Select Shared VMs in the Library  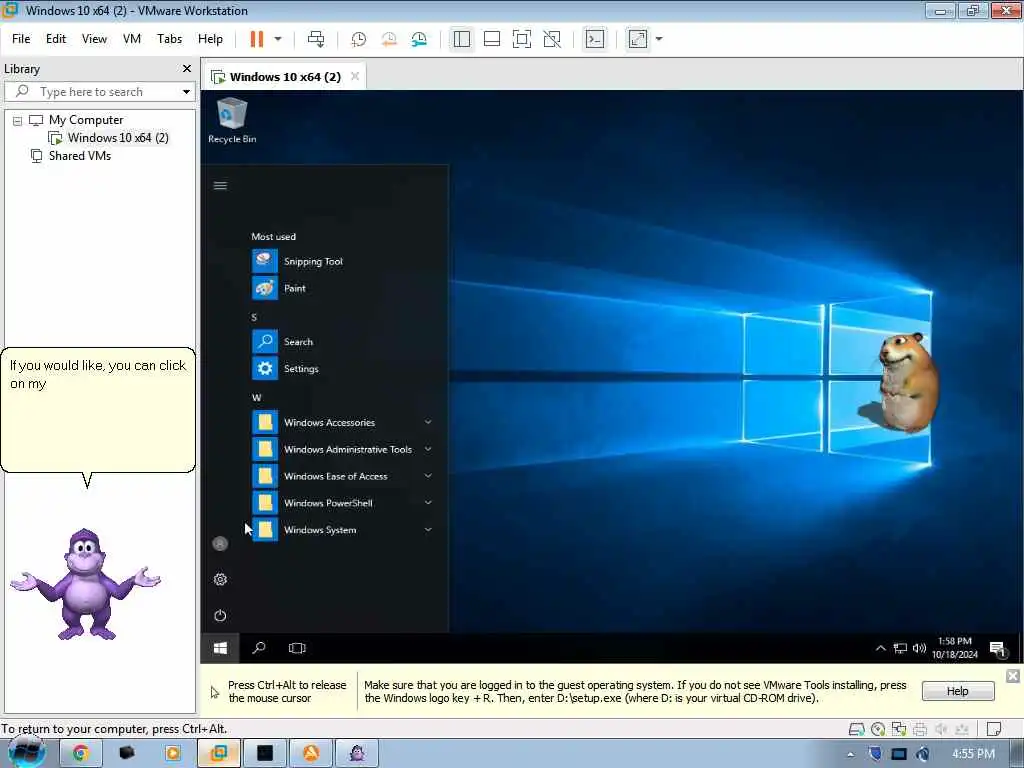[x=80, y=156]
